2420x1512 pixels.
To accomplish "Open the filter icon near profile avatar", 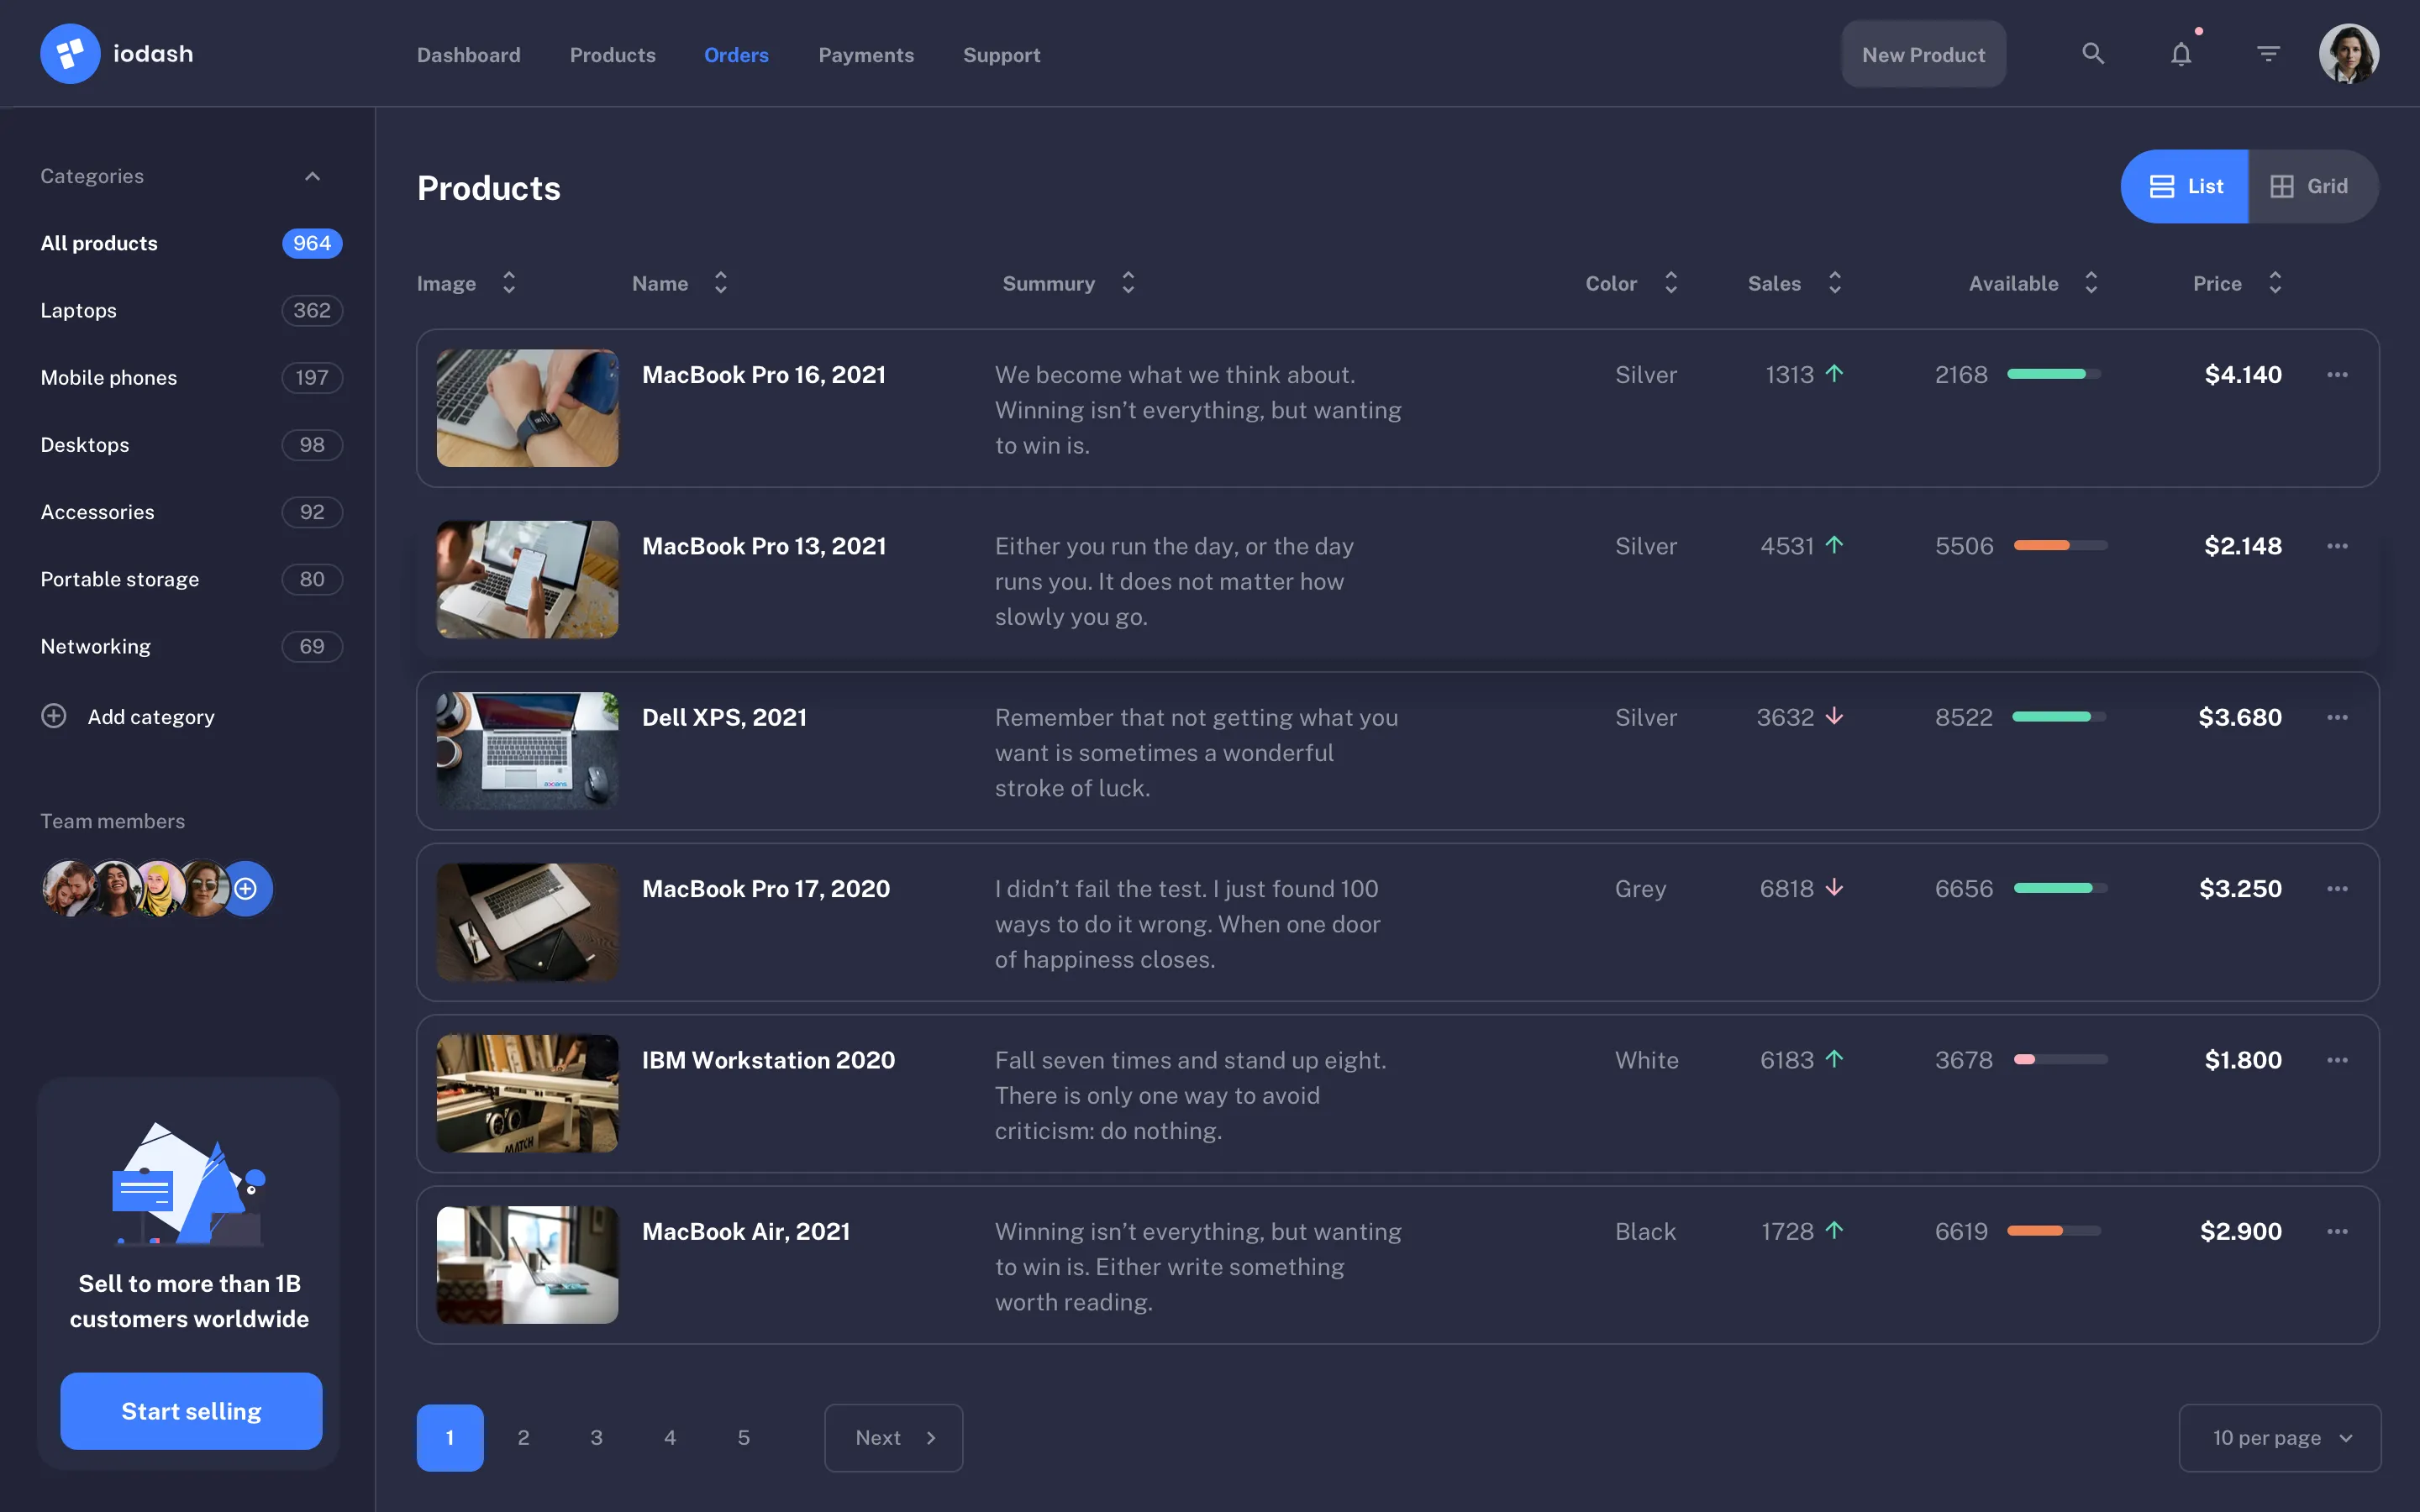I will [x=2267, y=53].
